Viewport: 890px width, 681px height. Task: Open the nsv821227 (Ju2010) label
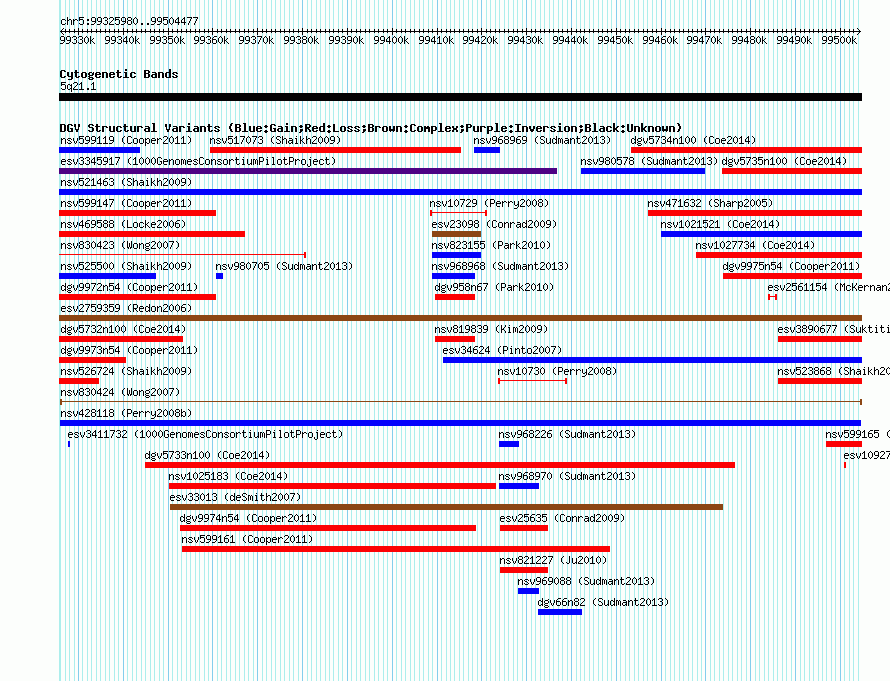pyautogui.click(x=553, y=560)
